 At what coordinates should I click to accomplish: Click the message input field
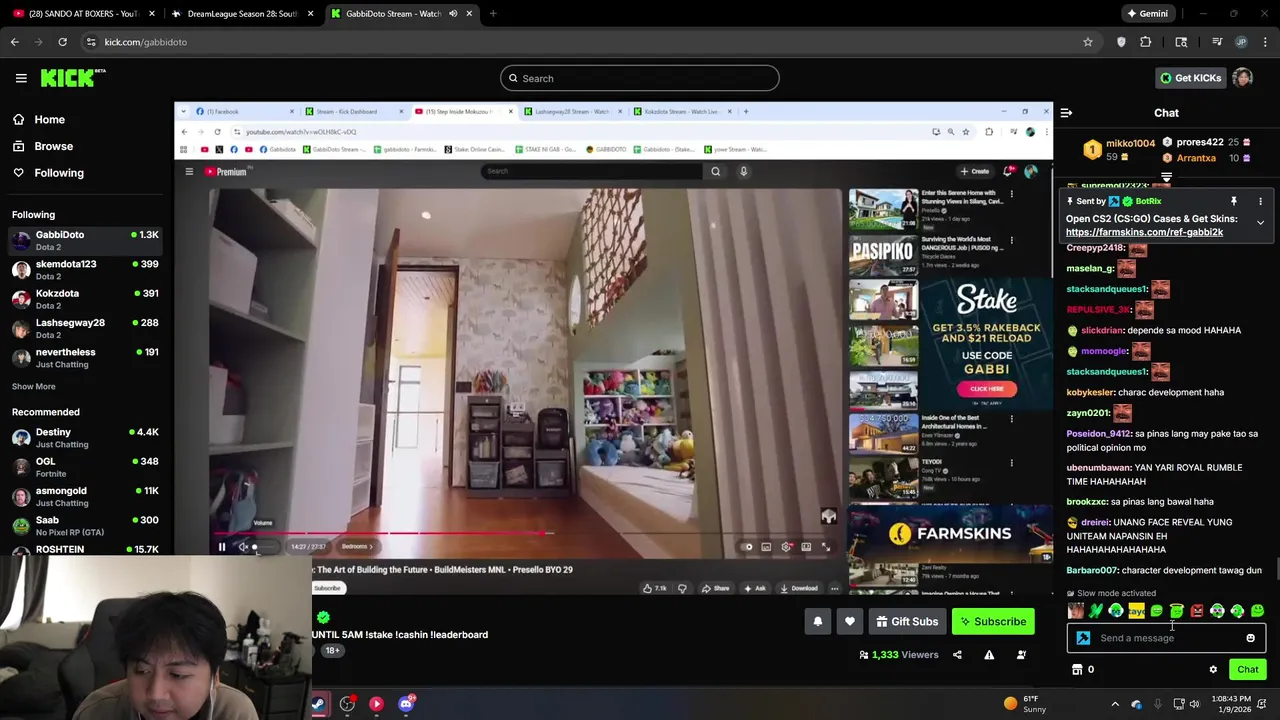[1166, 638]
